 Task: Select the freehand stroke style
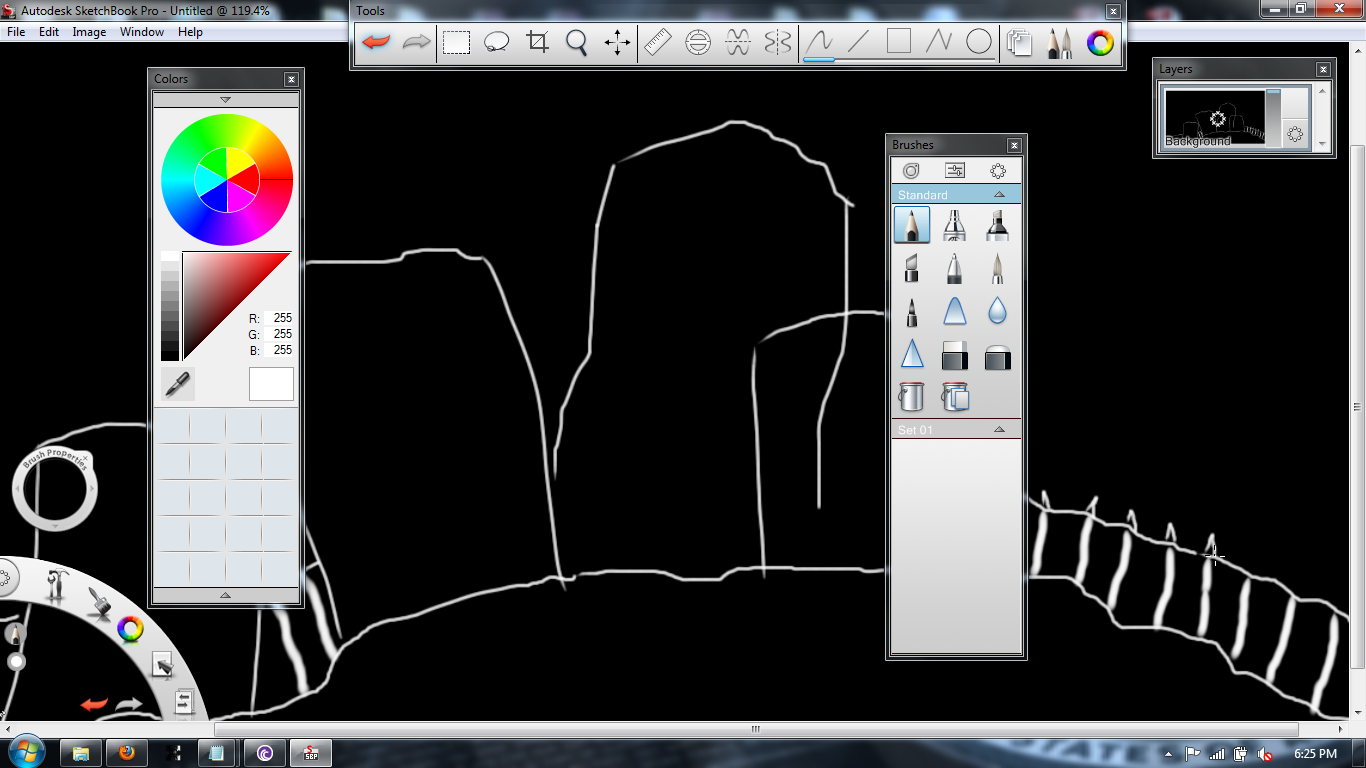tap(819, 42)
